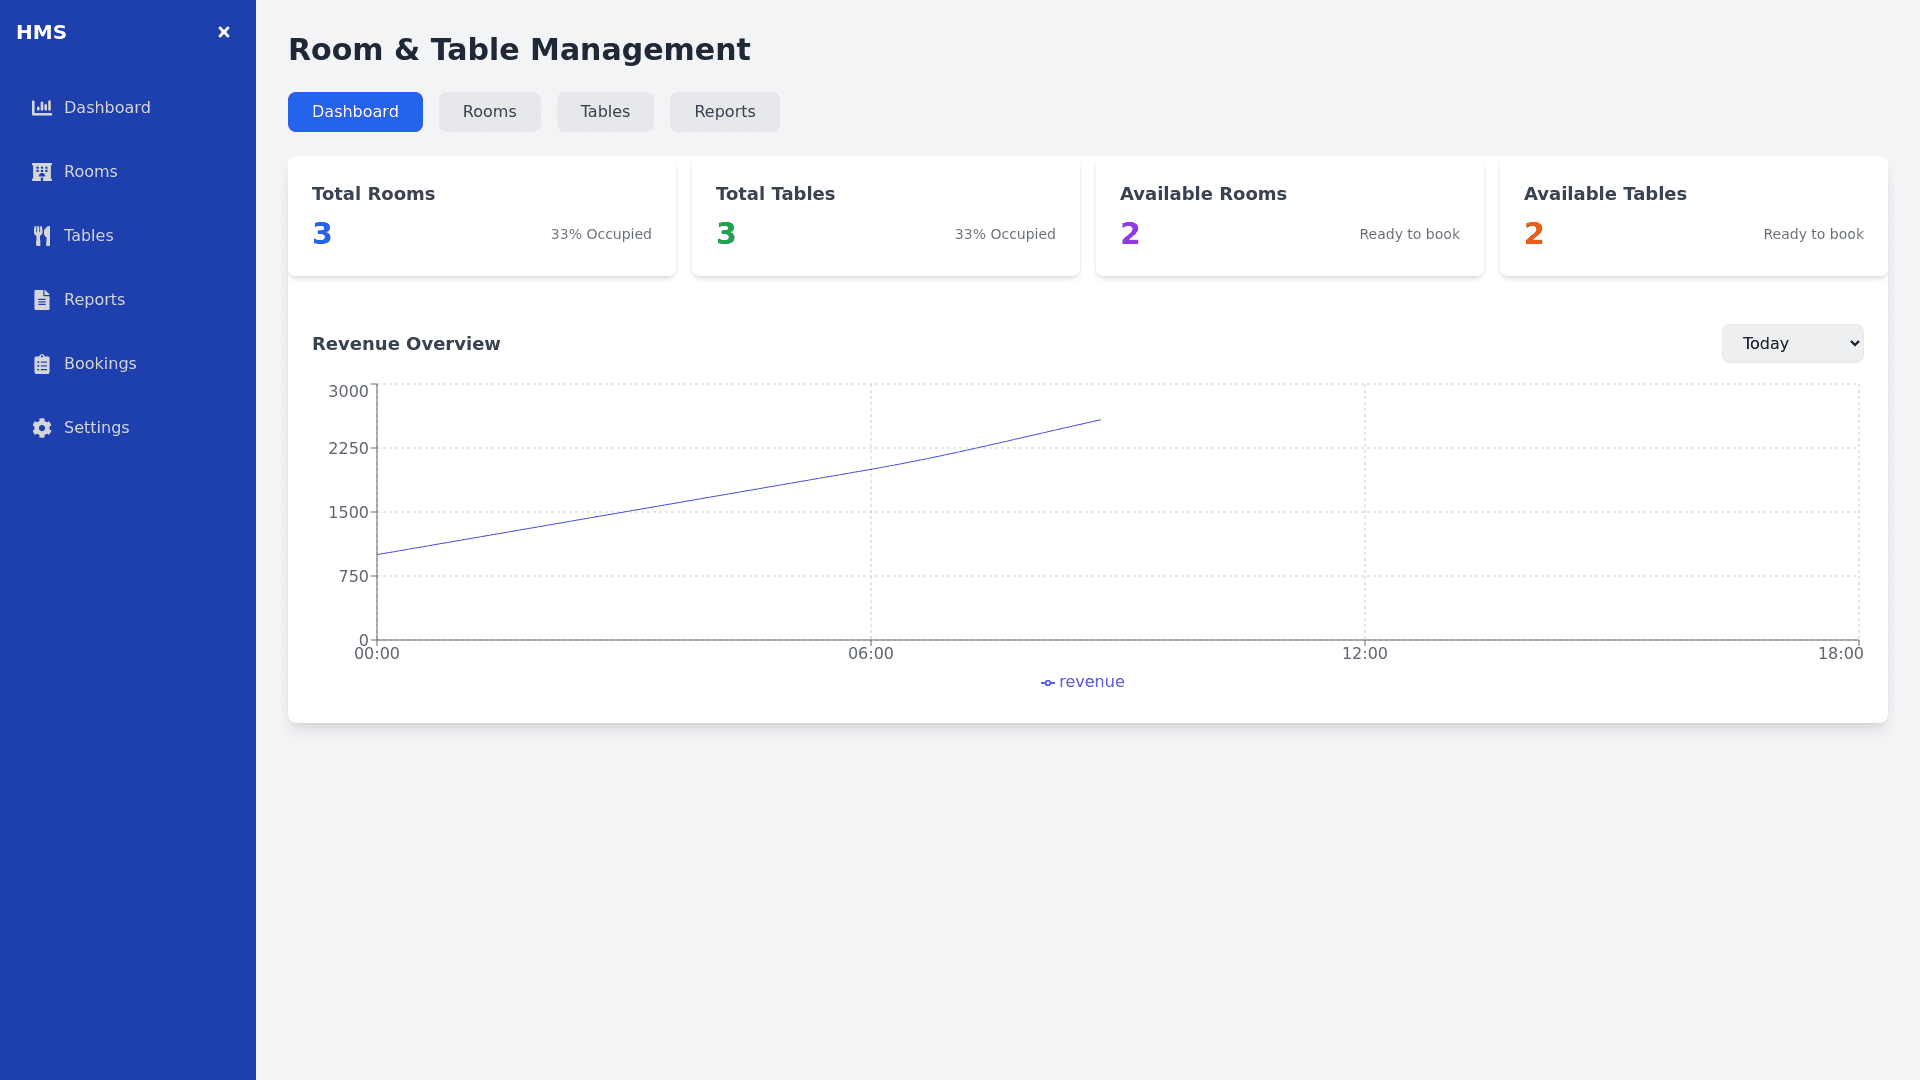Click the Dashboard chart icon in sidebar

41,108
